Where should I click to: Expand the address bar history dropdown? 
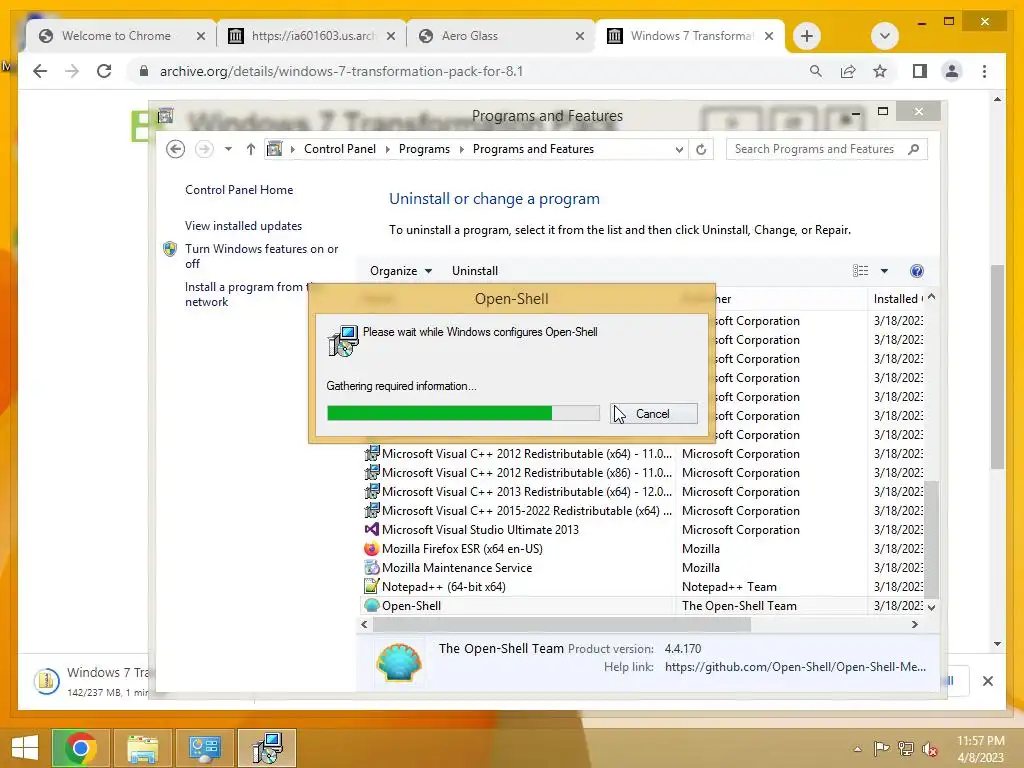tap(679, 150)
